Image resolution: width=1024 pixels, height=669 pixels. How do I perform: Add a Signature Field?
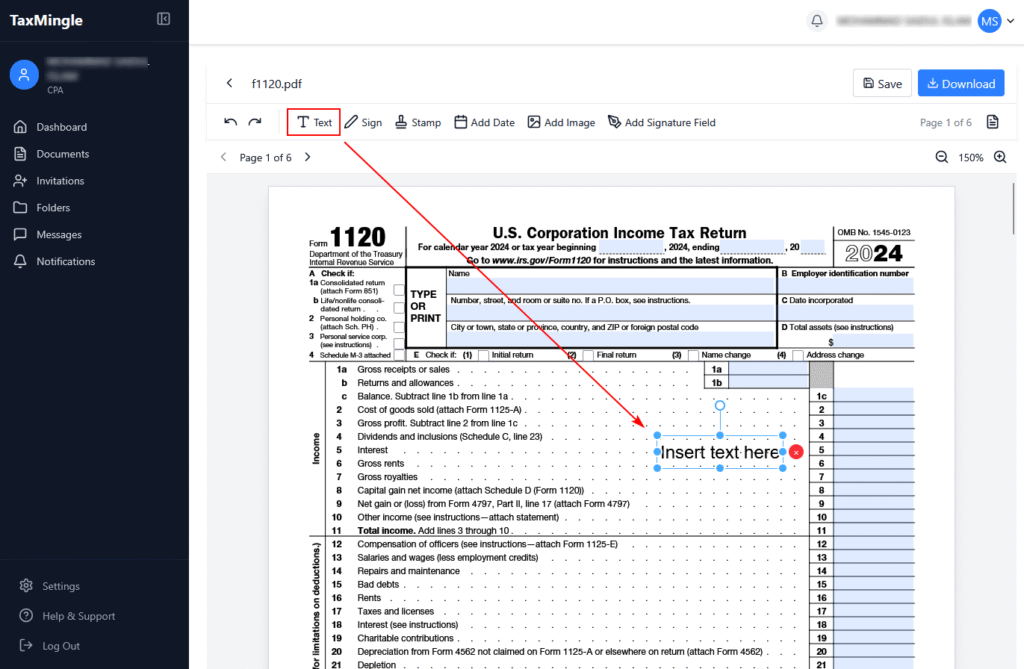point(661,122)
